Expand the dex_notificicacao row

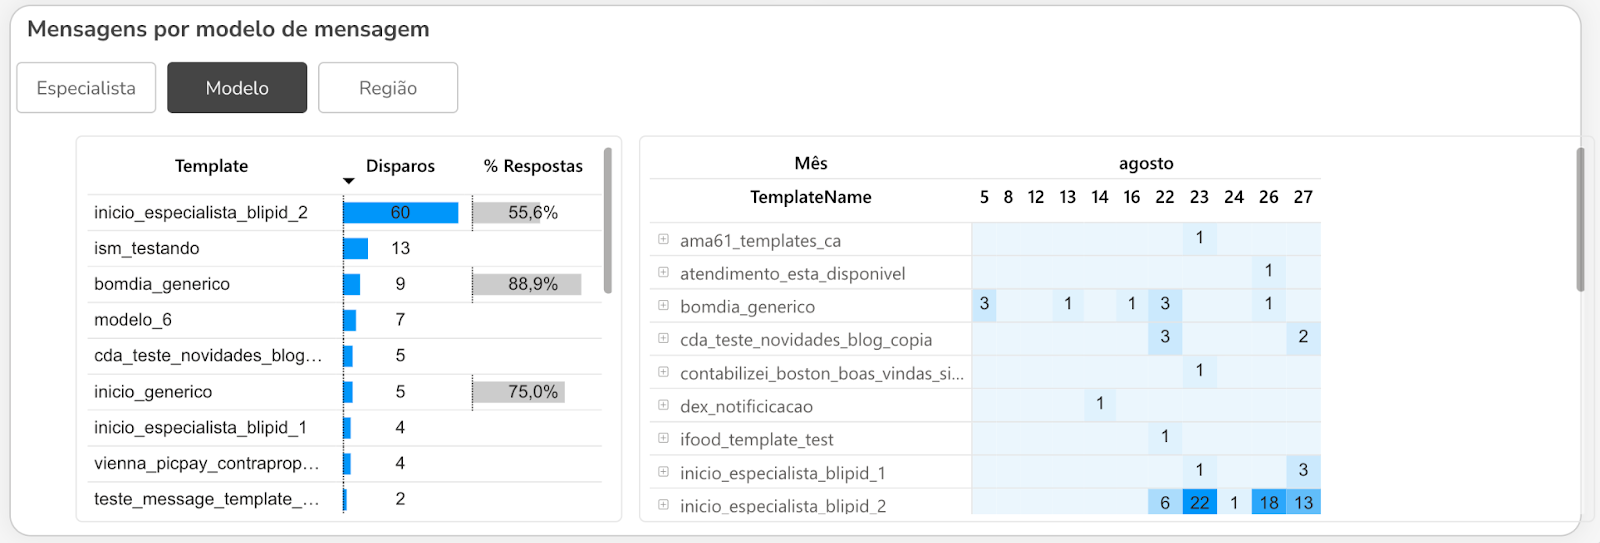(663, 405)
